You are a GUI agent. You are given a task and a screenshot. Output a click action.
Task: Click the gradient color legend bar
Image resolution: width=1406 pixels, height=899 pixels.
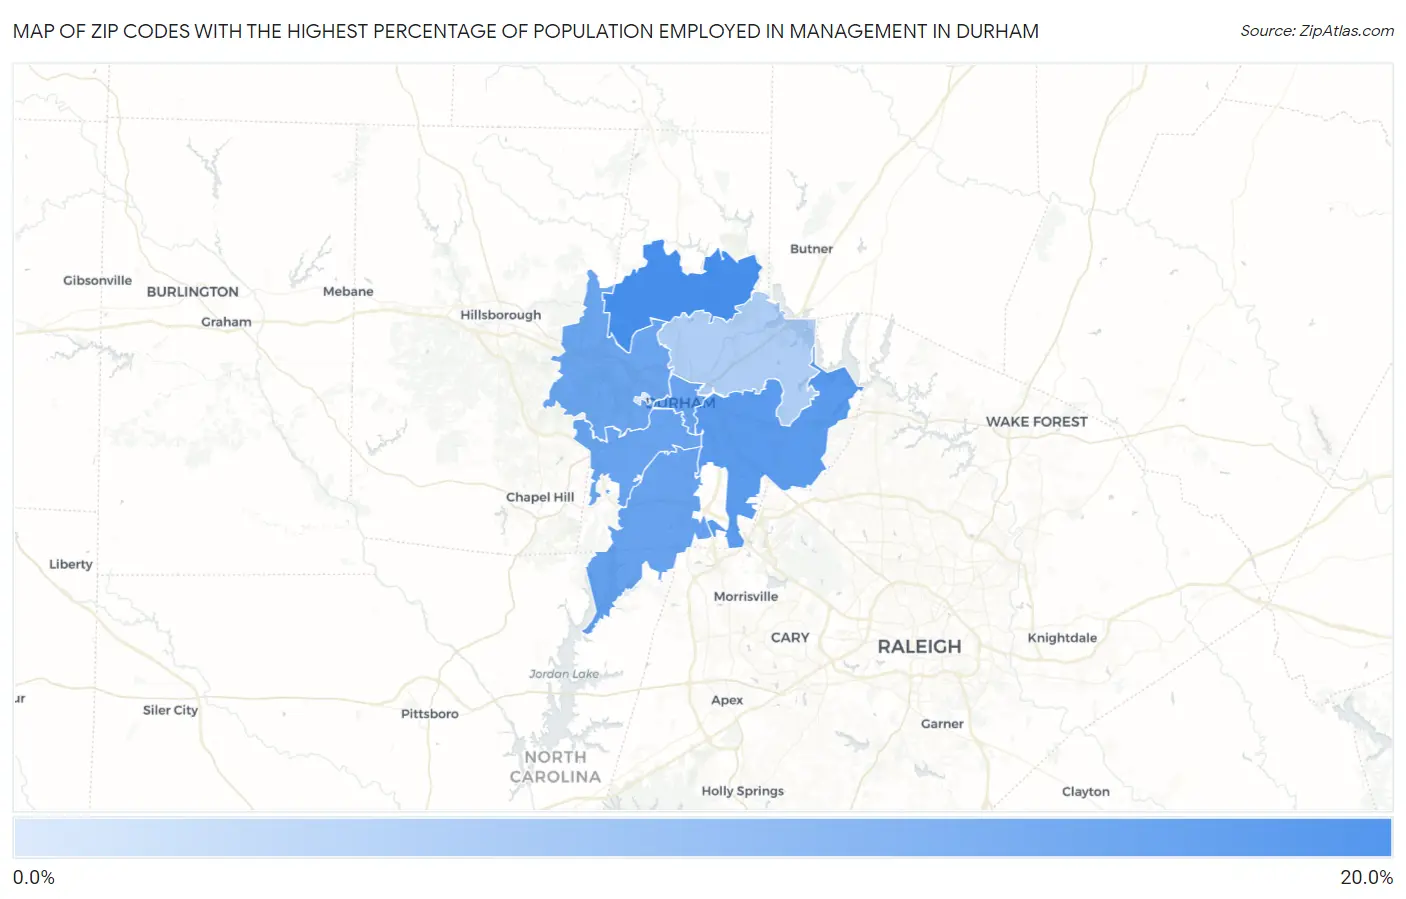(x=702, y=838)
